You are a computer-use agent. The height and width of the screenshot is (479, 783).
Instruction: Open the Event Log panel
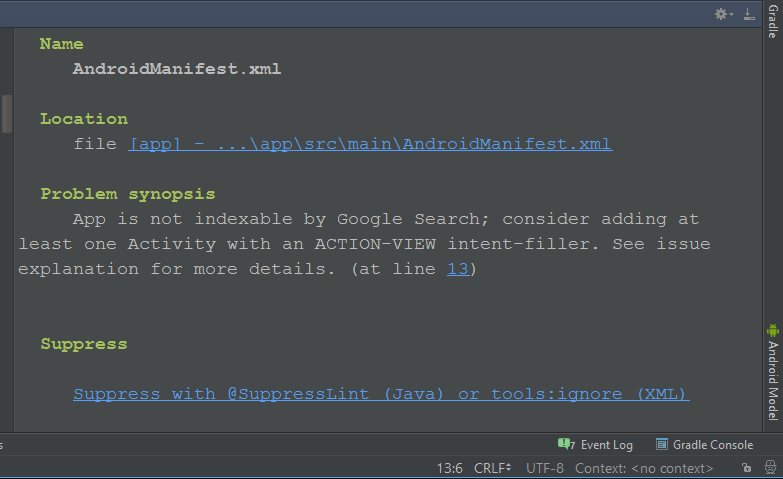tap(595, 445)
